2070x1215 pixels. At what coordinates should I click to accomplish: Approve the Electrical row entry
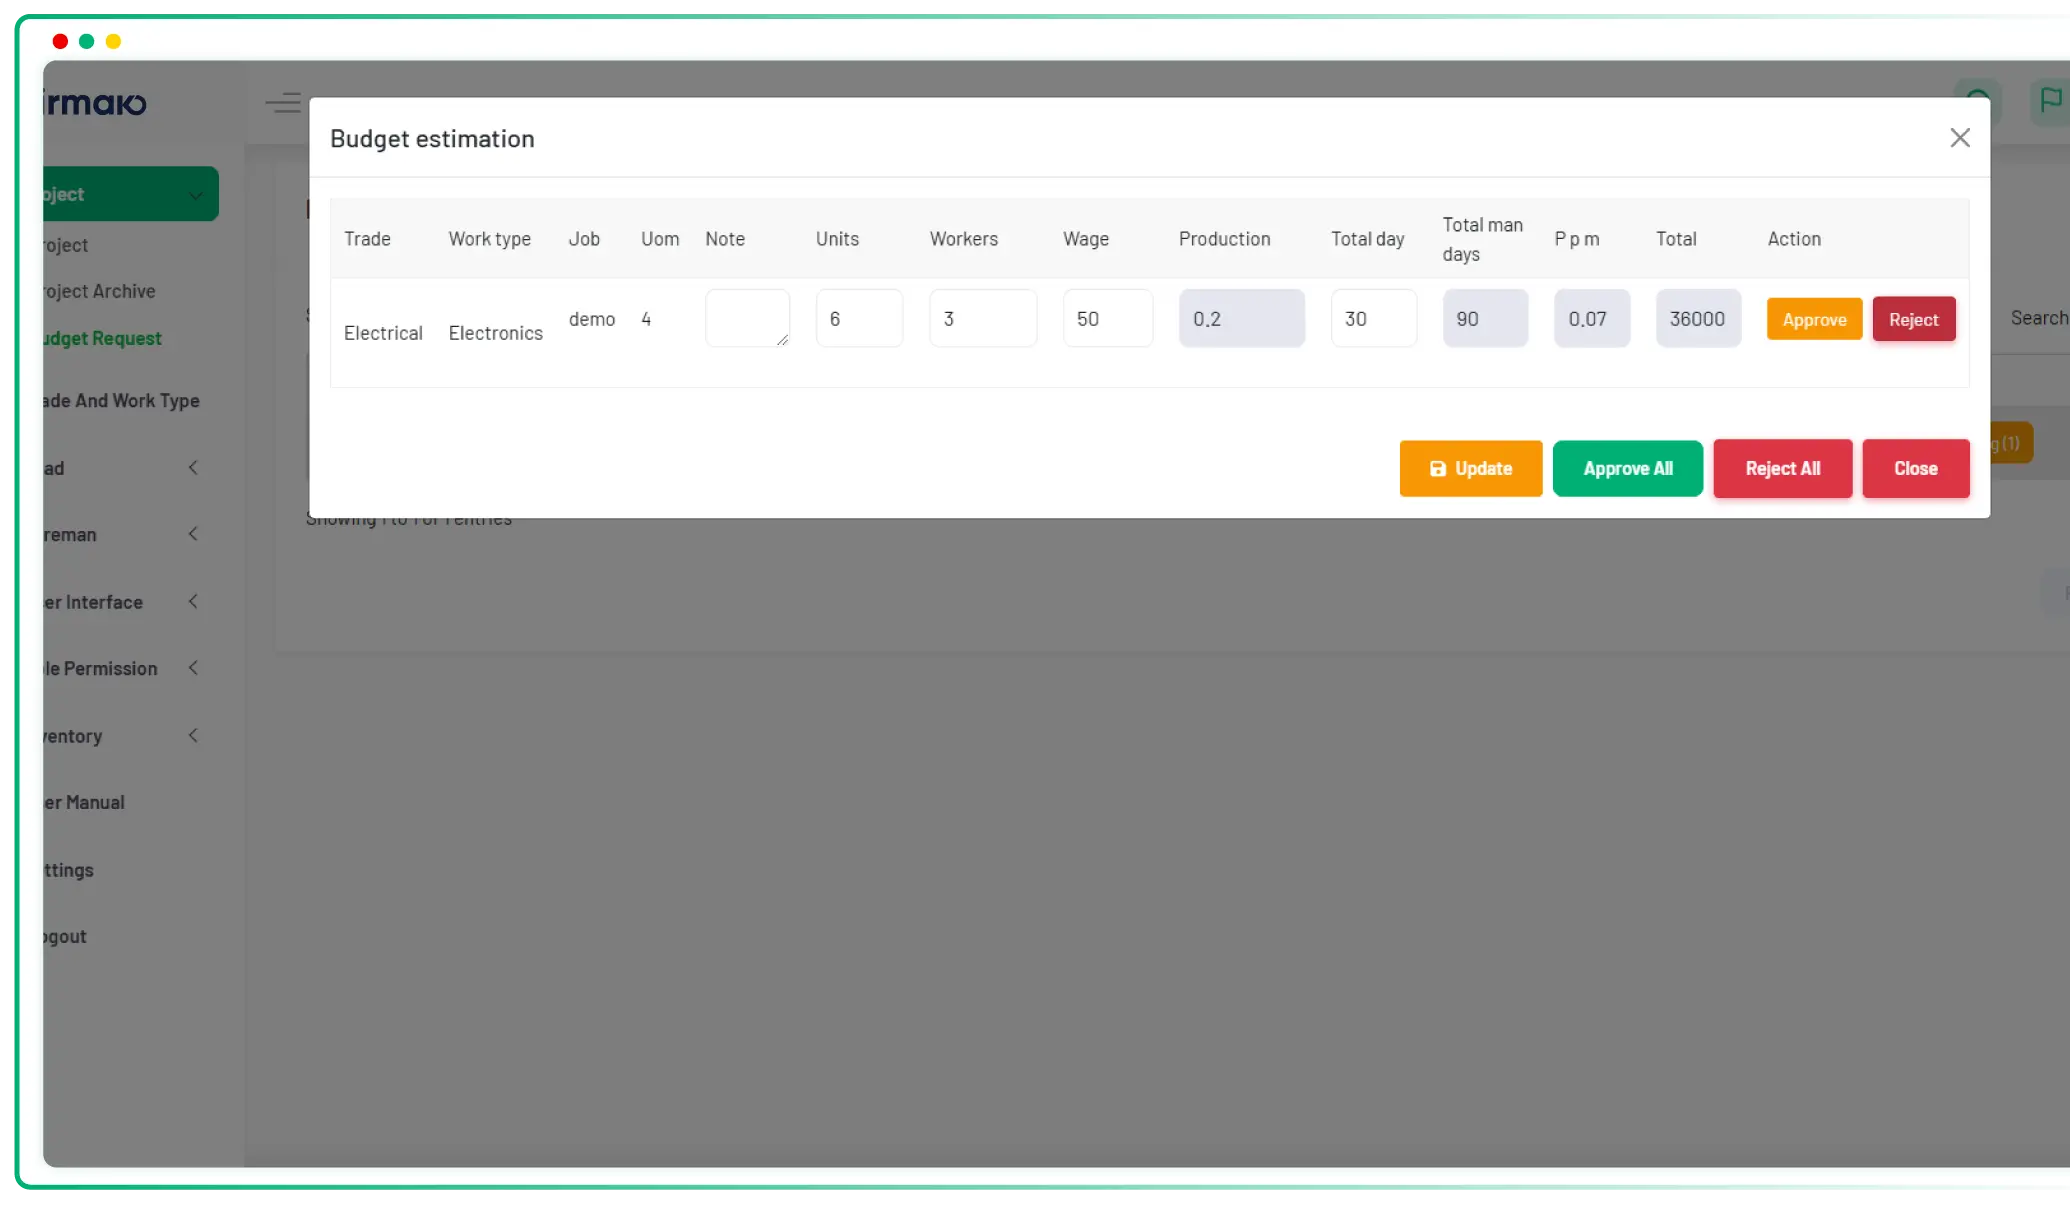(1813, 319)
